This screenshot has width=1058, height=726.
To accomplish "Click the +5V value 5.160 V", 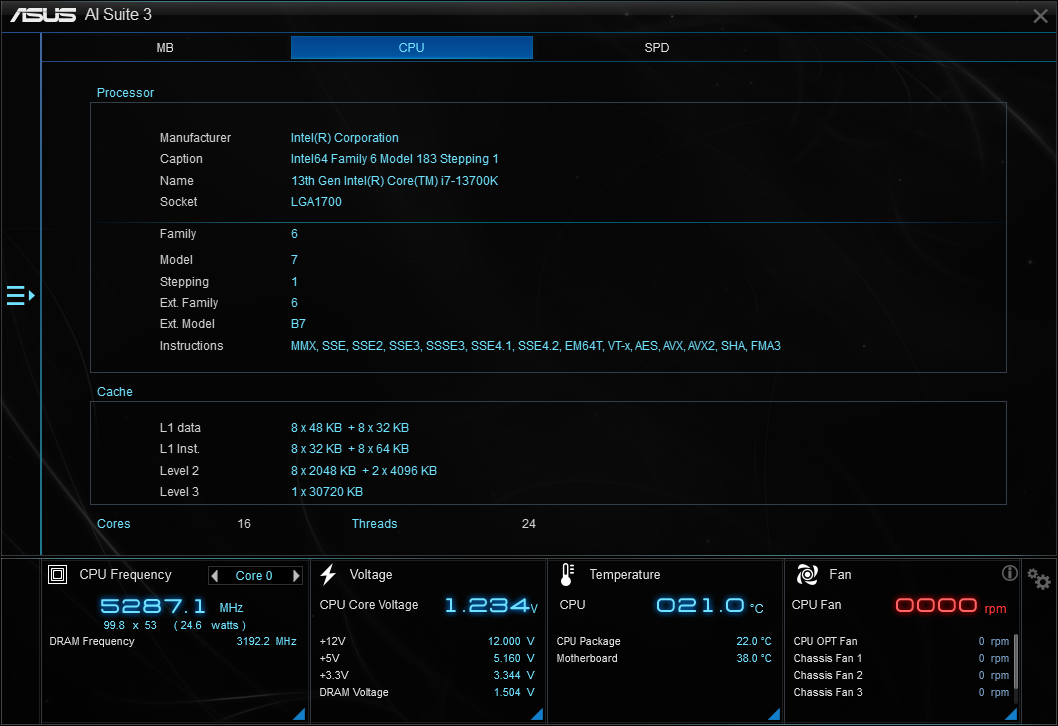I will coord(513,658).
